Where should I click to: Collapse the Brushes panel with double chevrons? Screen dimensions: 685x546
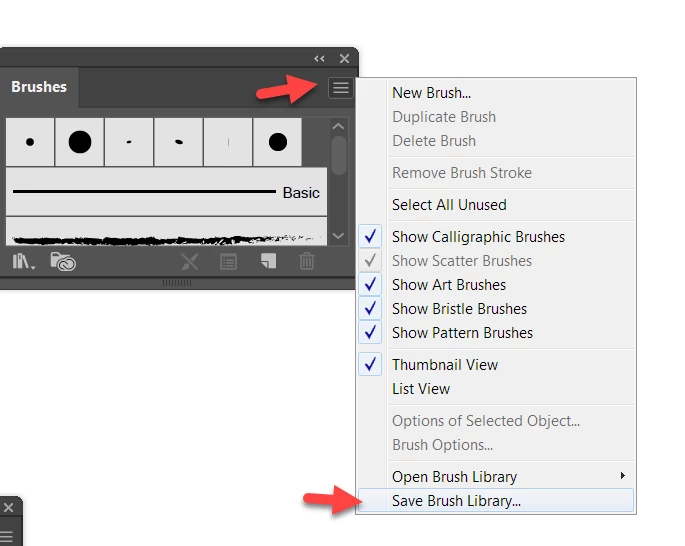[x=319, y=59]
